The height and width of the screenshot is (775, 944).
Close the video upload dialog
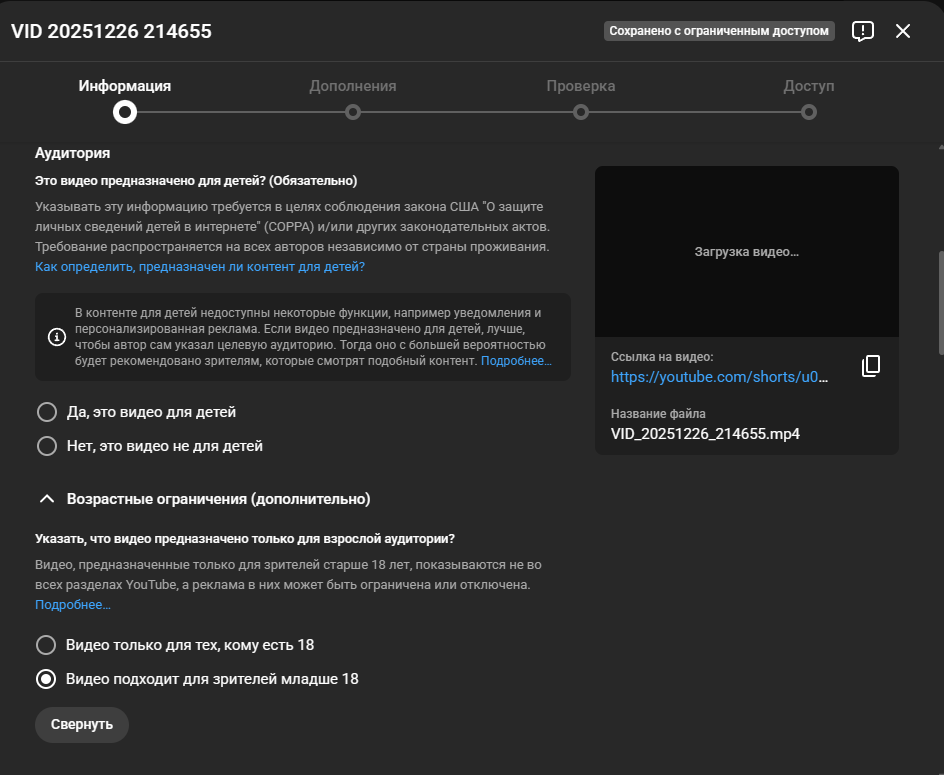(903, 31)
